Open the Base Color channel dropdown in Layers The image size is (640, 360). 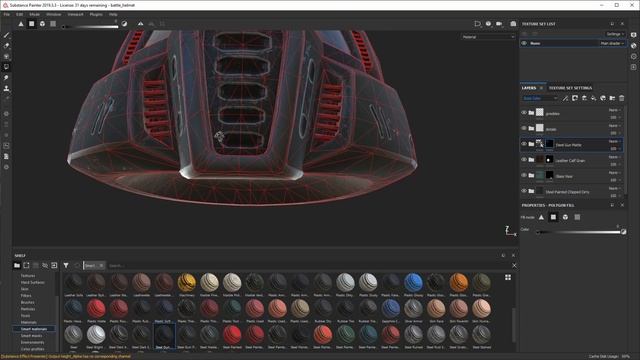tap(540, 98)
